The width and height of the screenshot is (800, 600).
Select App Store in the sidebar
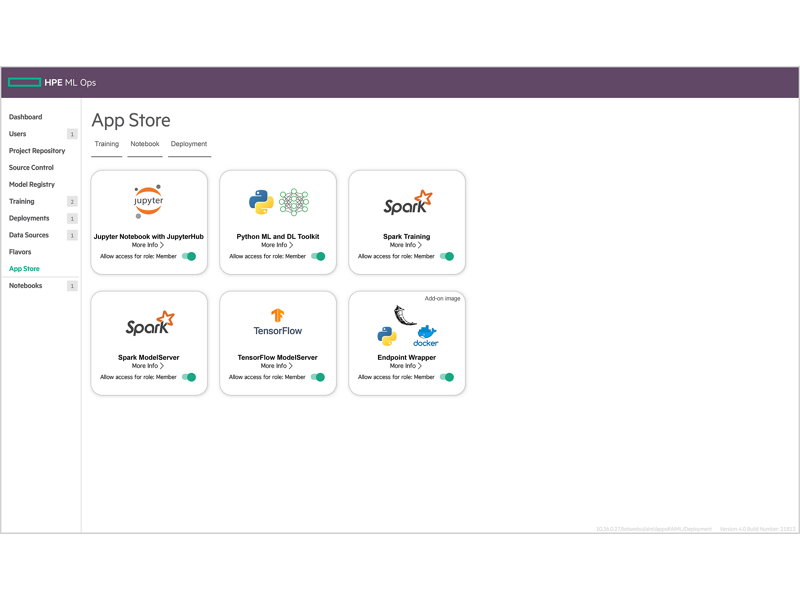click(x=24, y=268)
